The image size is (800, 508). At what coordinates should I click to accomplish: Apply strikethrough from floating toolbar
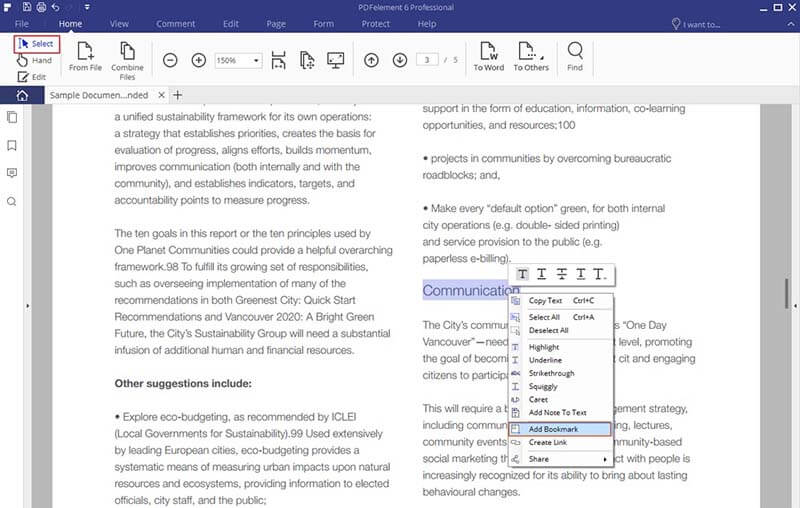coord(561,274)
